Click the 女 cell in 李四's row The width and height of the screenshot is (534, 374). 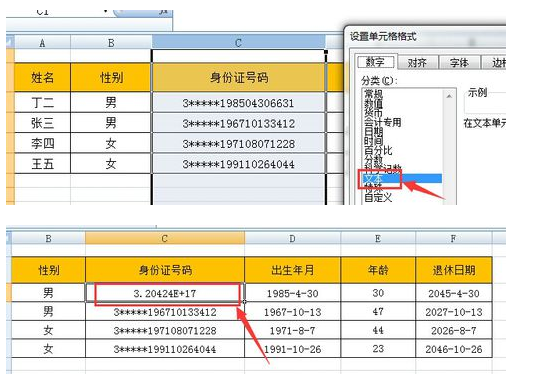coord(111,143)
